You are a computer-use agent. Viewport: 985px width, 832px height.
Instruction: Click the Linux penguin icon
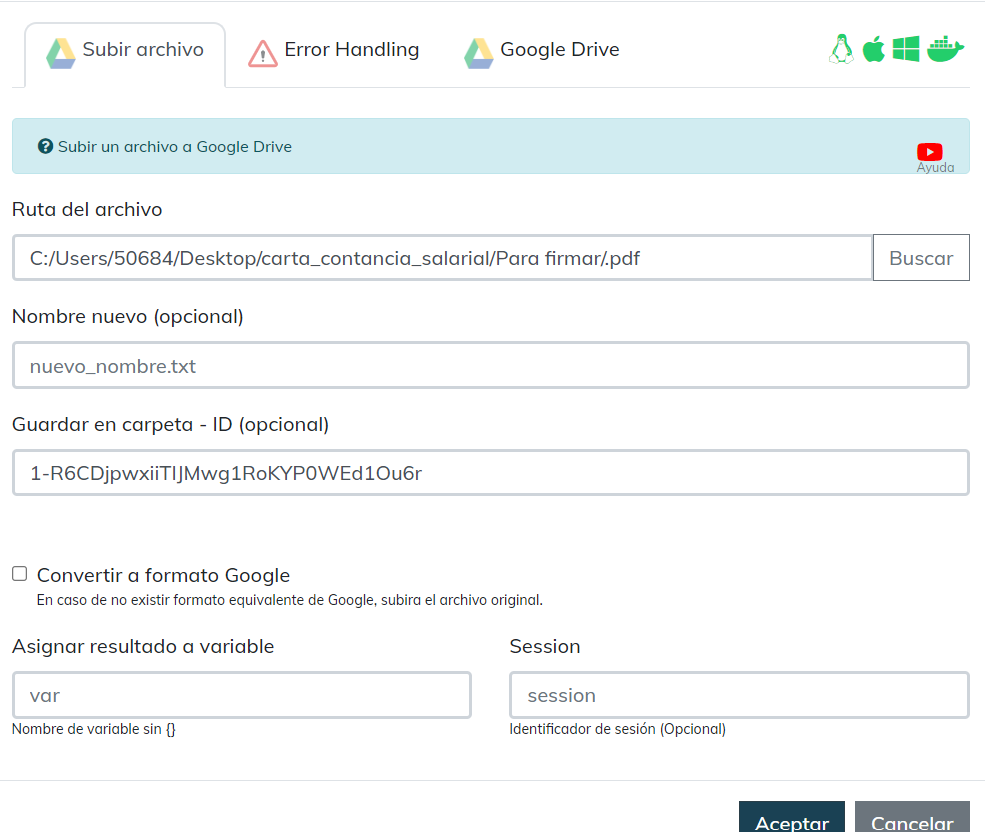click(842, 49)
